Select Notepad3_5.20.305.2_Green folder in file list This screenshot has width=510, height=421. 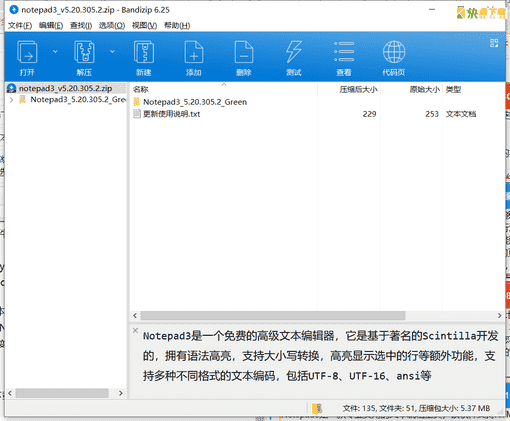195,102
